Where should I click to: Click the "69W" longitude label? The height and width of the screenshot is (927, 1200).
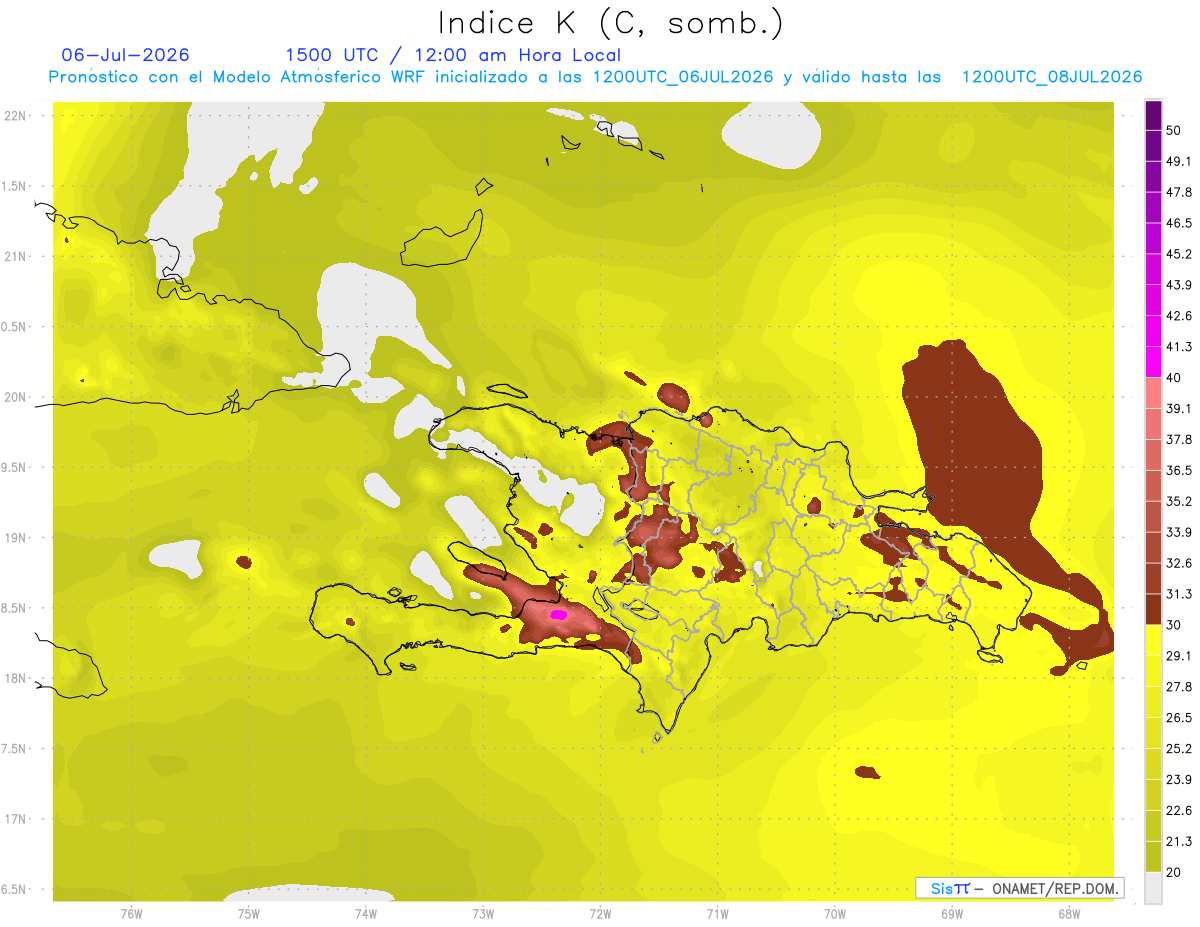coord(952,915)
